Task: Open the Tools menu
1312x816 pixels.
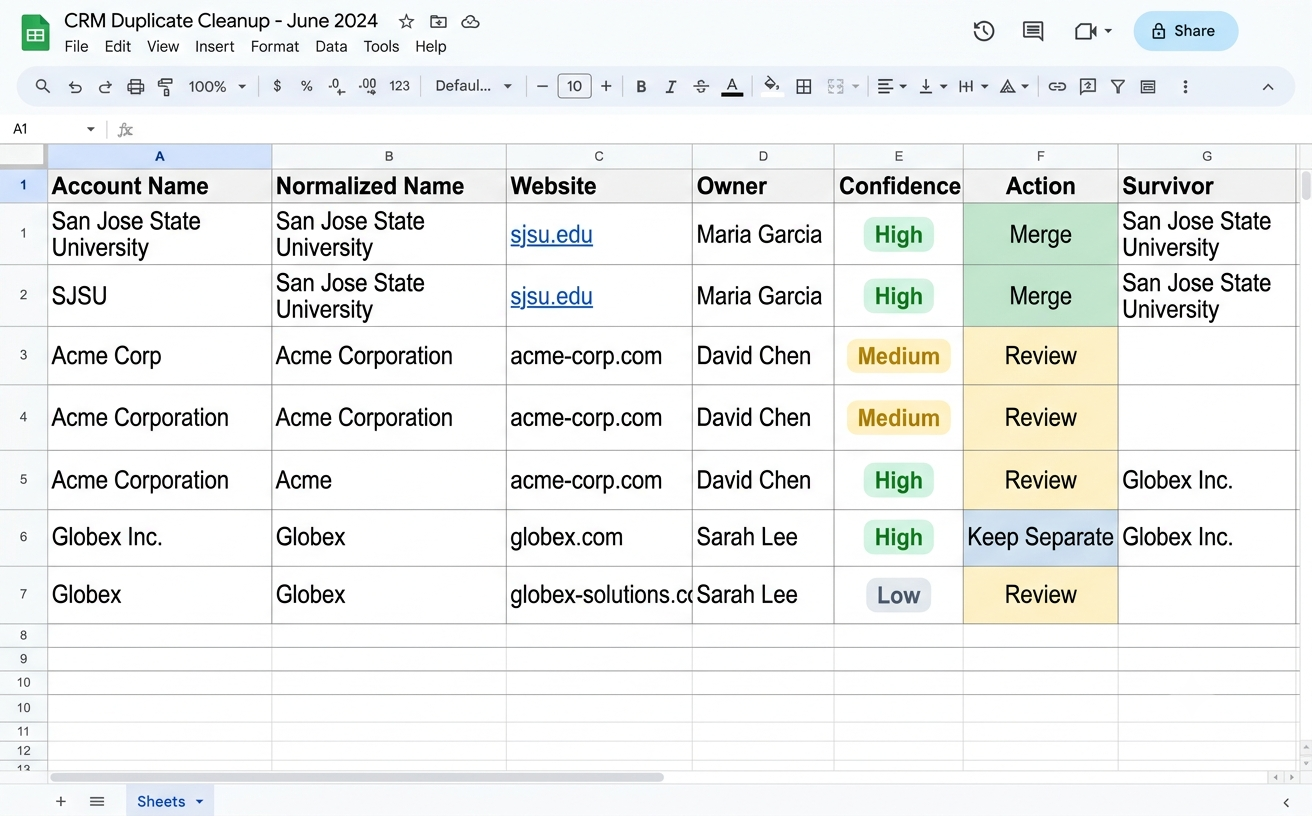Action: point(381,46)
